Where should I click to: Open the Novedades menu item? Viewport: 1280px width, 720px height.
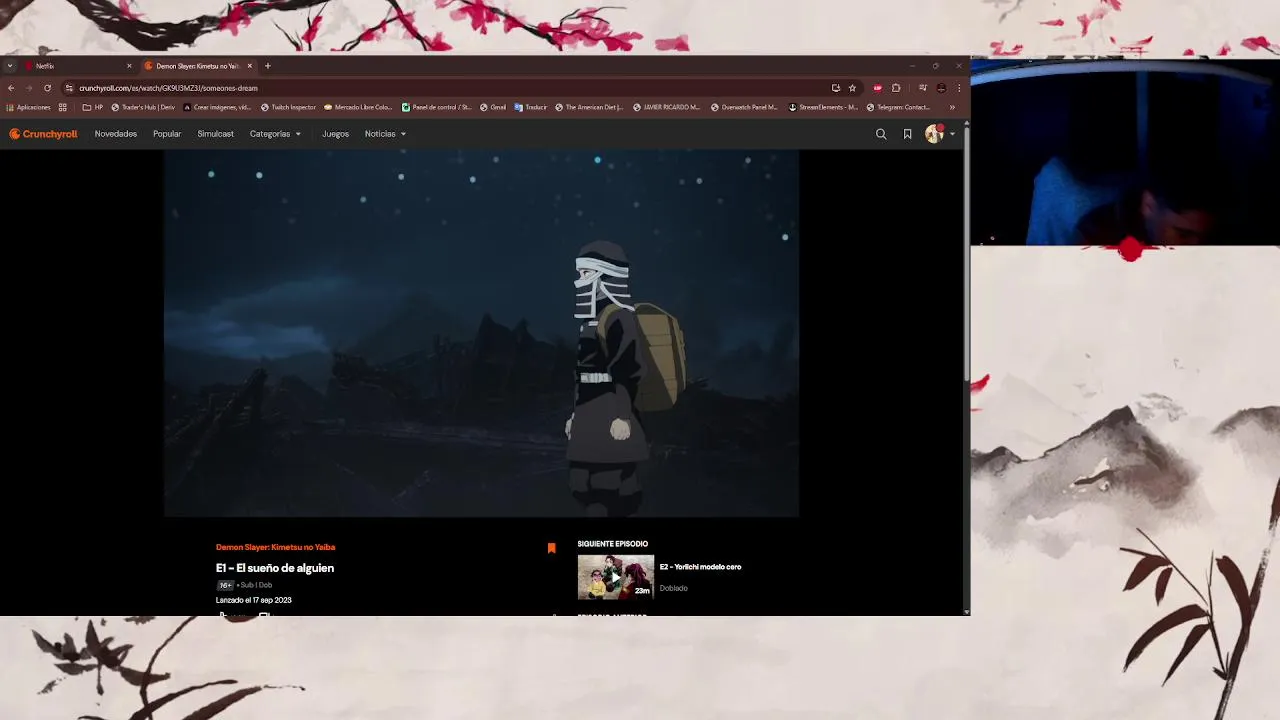[116, 134]
